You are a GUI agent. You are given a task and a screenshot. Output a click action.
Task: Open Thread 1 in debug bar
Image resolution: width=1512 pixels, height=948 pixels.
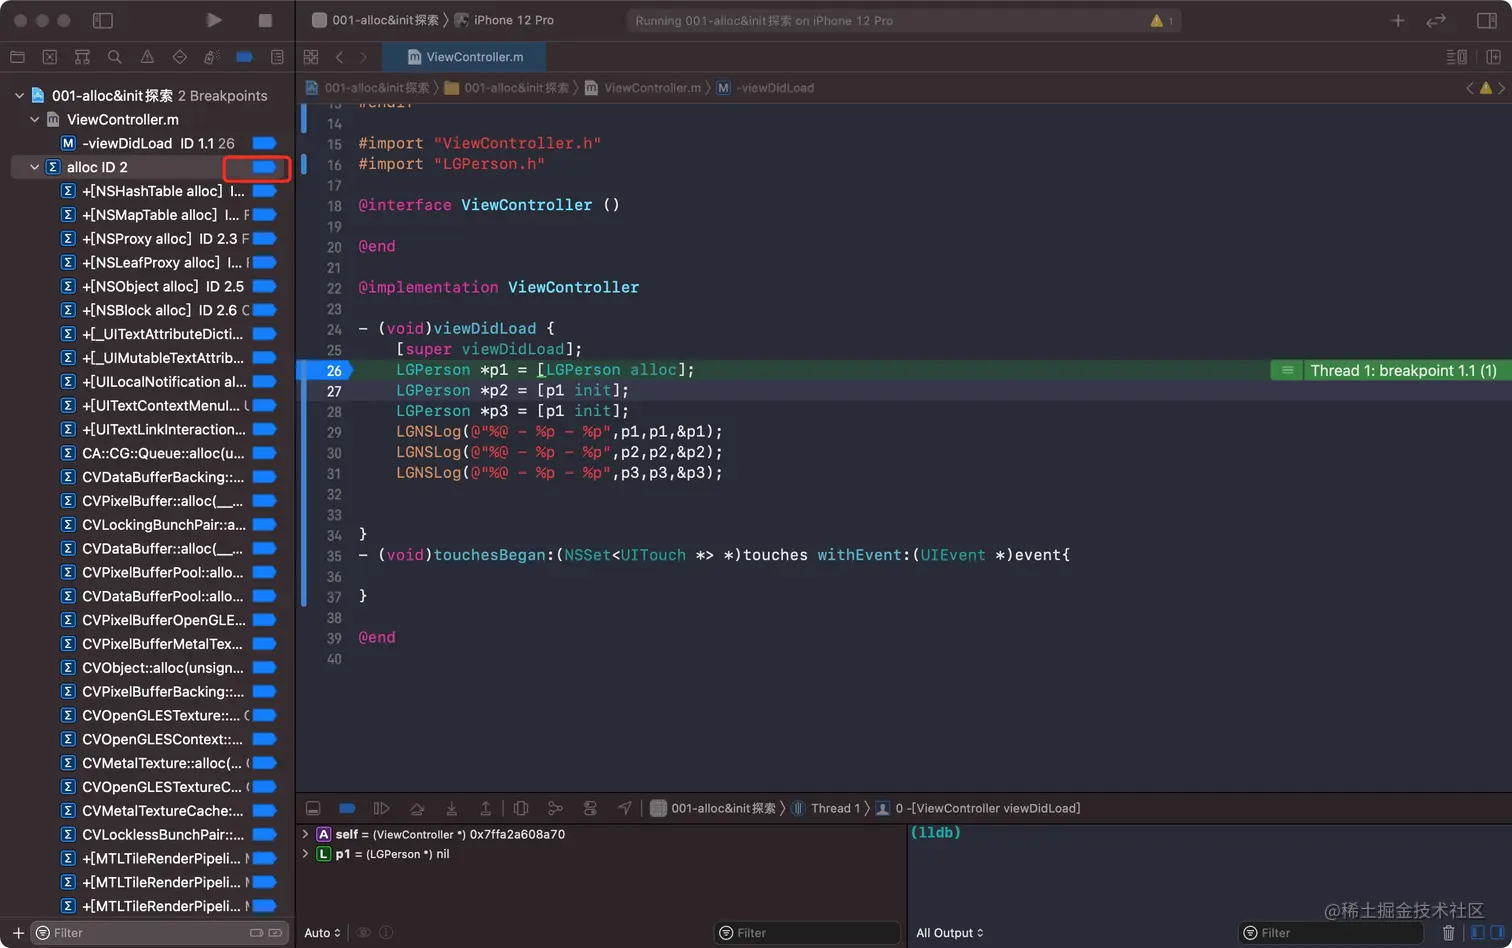(x=827, y=808)
